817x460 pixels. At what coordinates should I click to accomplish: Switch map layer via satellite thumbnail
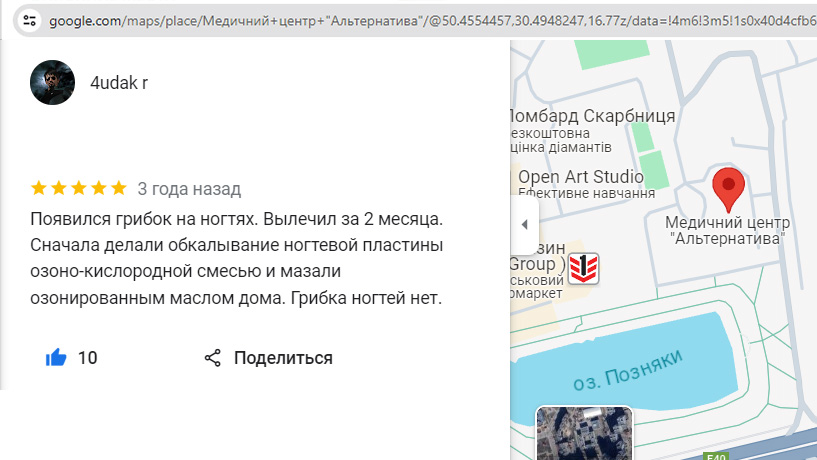[584, 434]
